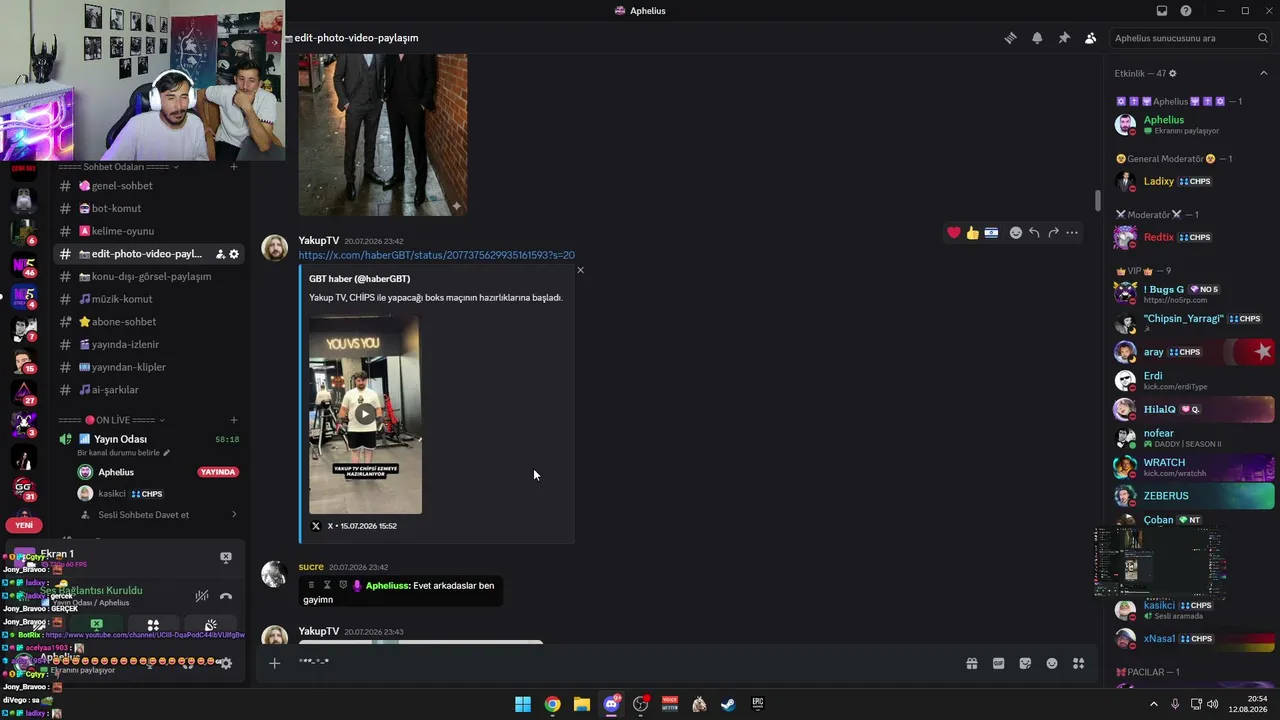Image resolution: width=1280 pixels, height=720 pixels.
Task: Open the sticker picker
Action: tap(1025, 663)
